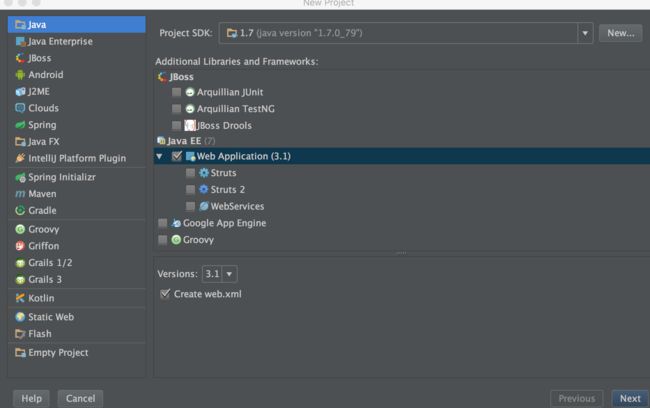This screenshot has width=650, height=408.
Task: Click the Kotlin icon
Action: (x=20, y=298)
